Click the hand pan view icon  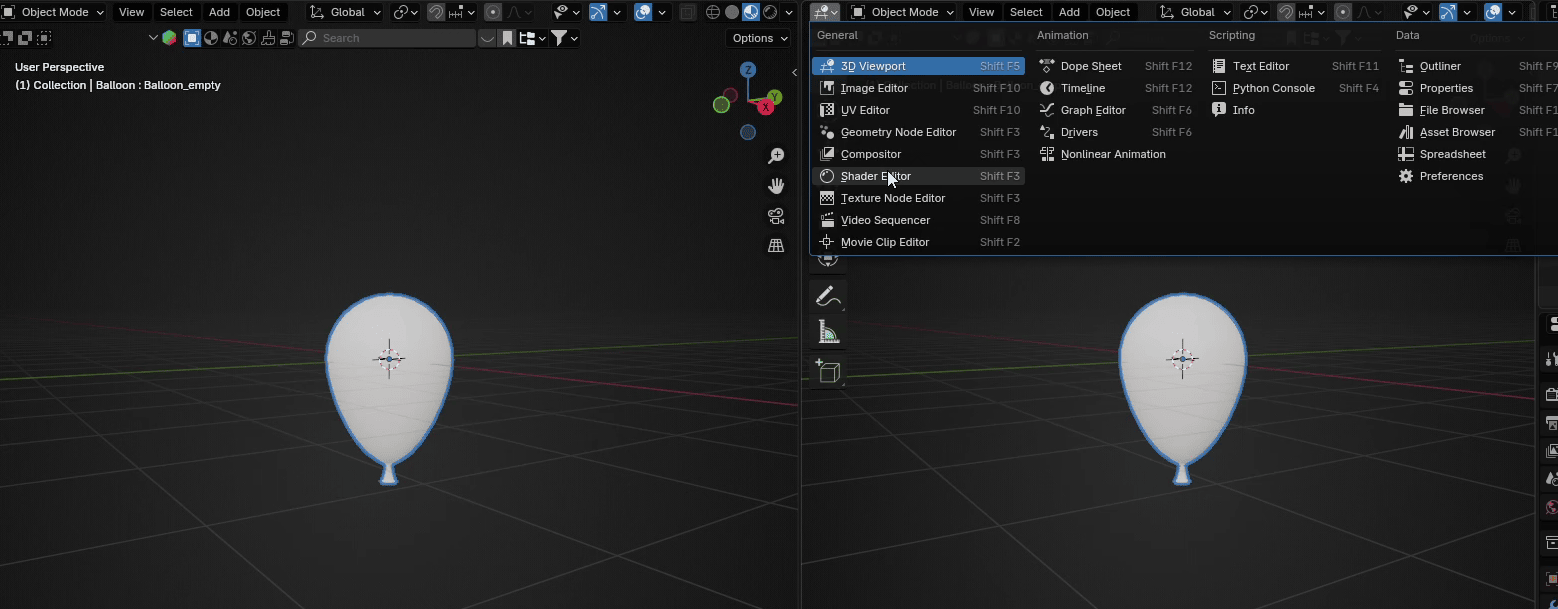coord(776,186)
